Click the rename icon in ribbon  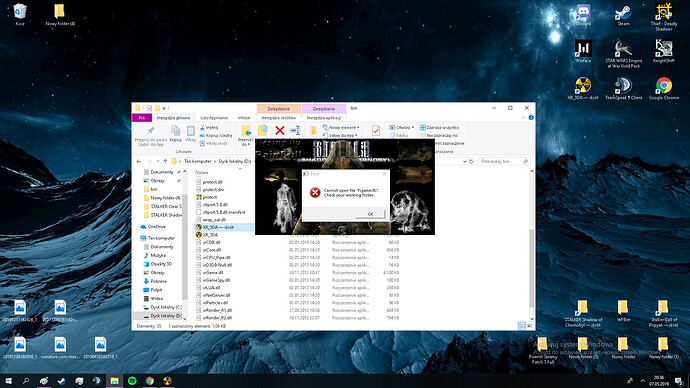point(295,130)
